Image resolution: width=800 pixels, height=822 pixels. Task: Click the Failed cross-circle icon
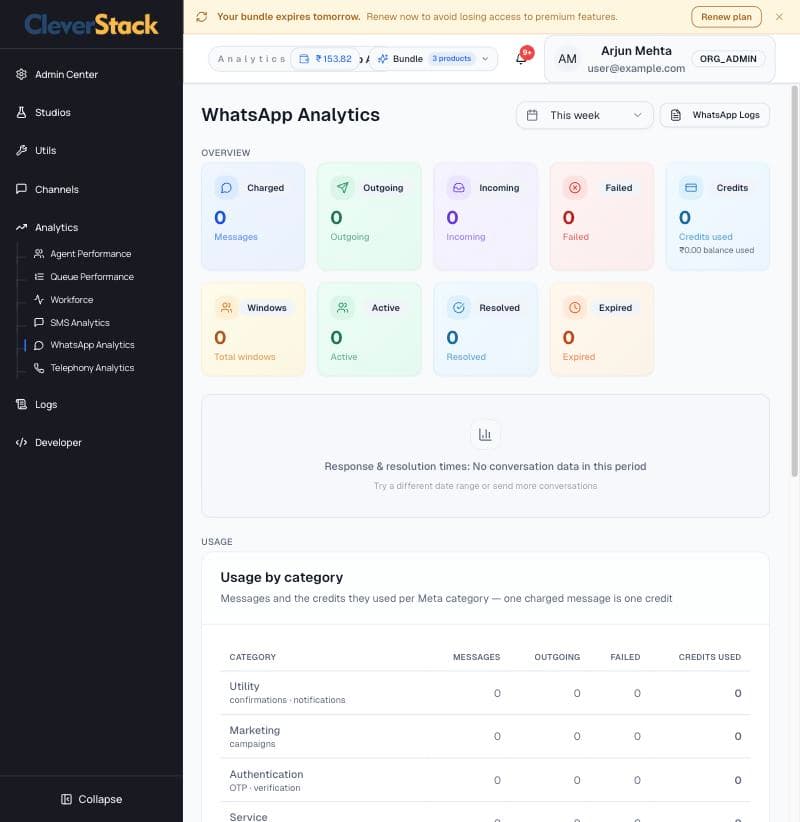point(575,188)
